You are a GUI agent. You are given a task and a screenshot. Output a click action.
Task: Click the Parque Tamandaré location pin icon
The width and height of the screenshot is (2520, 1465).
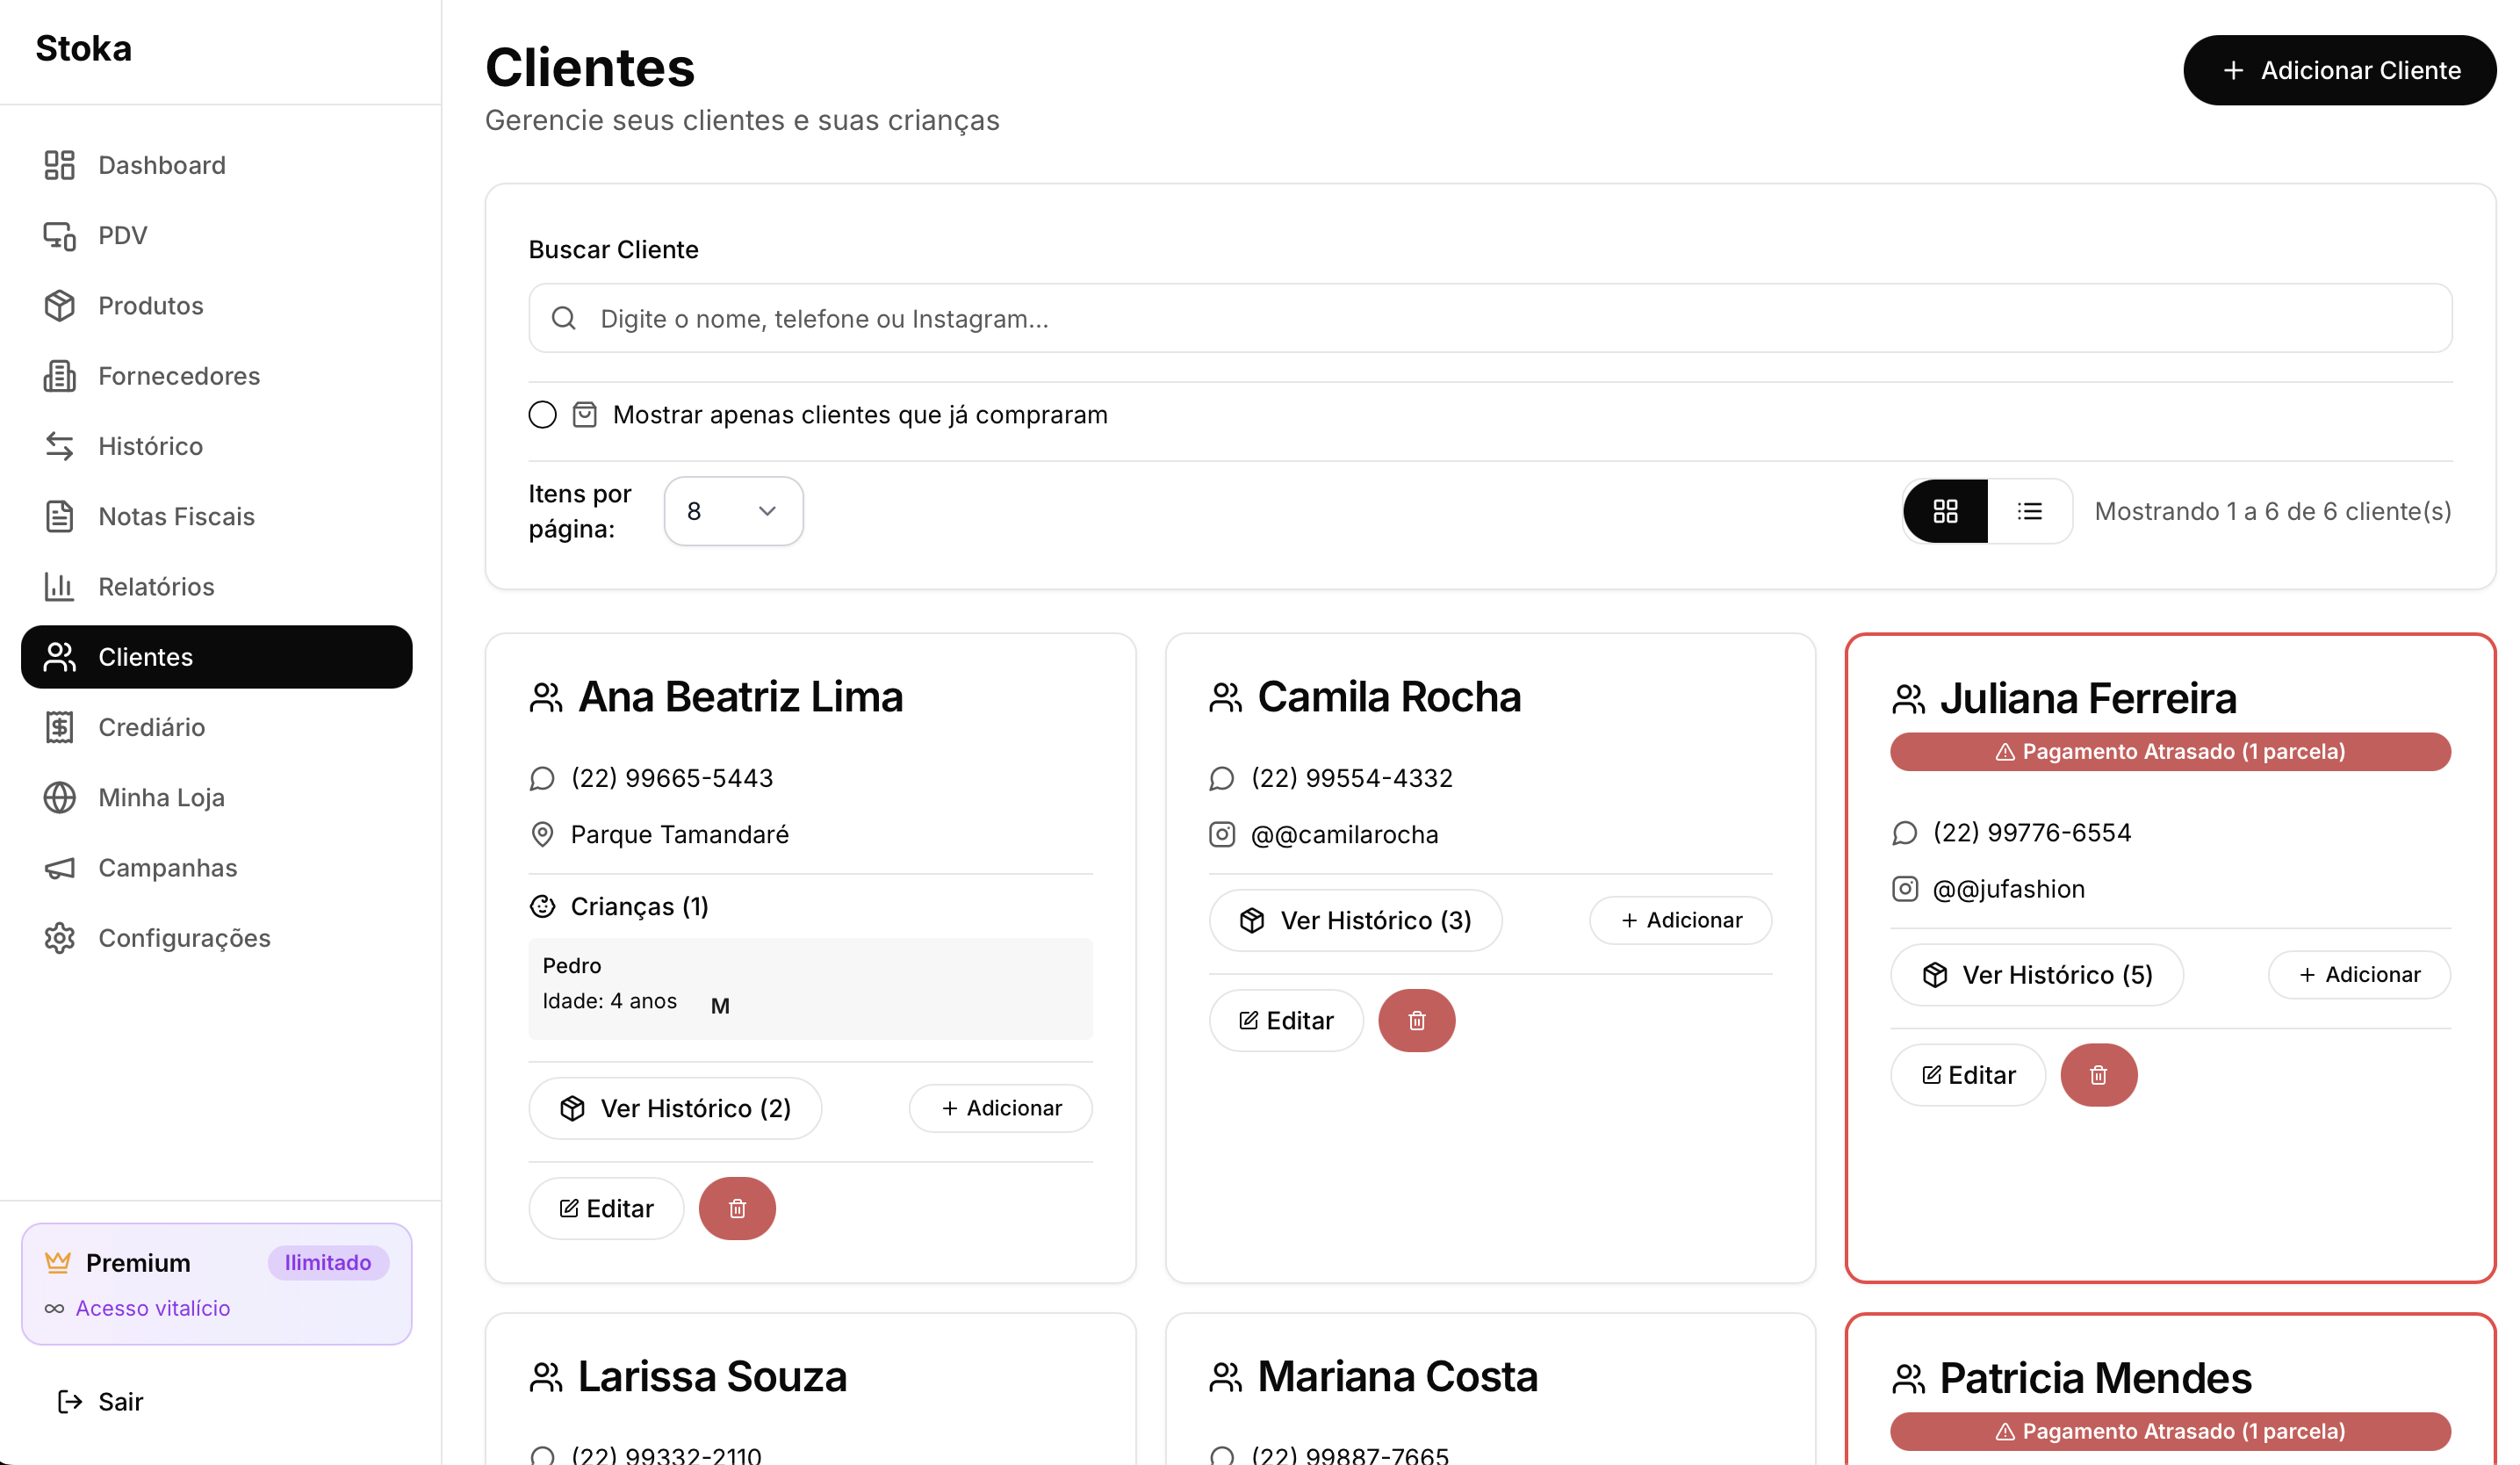pos(542,834)
